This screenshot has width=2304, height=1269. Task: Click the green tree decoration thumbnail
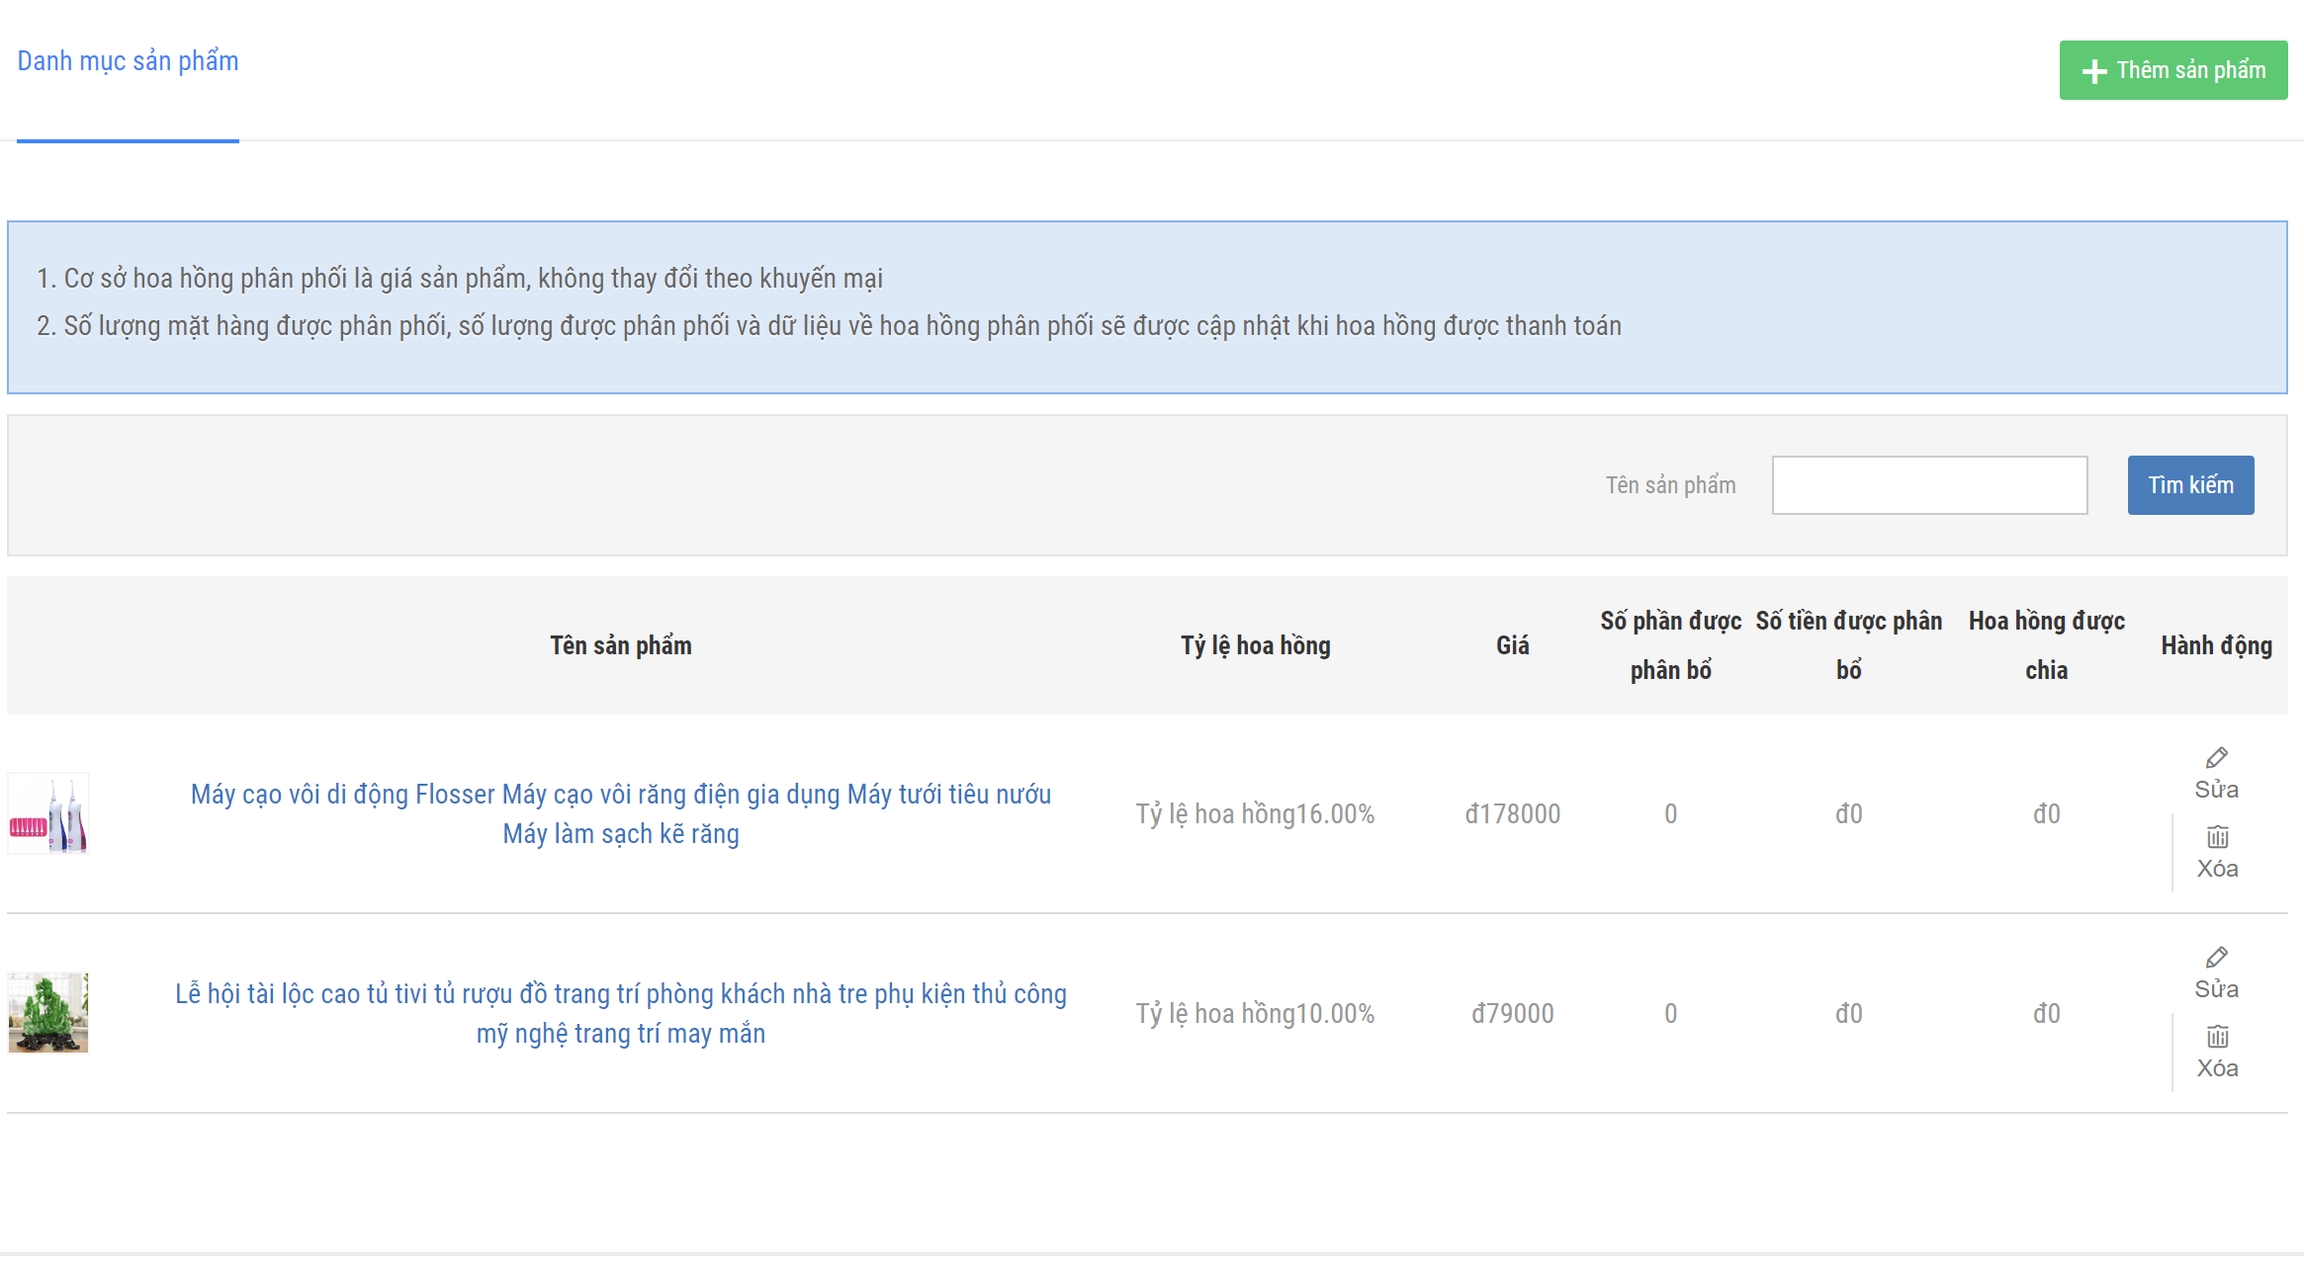click(x=48, y=1012)
